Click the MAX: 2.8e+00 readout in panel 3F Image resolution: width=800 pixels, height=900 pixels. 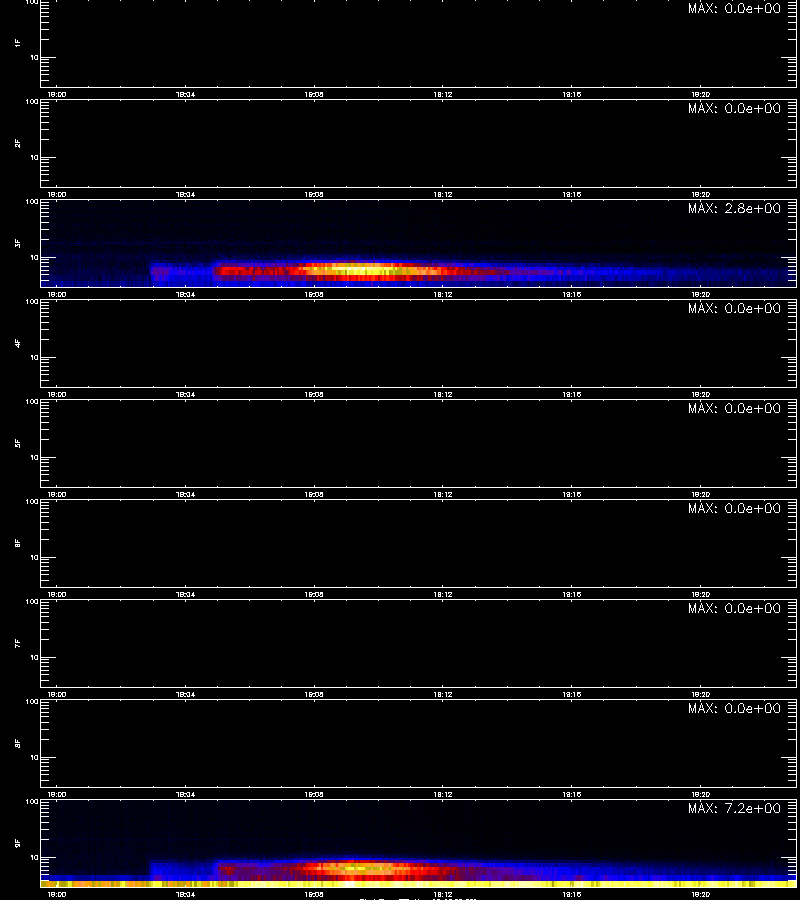pos(734,208)
